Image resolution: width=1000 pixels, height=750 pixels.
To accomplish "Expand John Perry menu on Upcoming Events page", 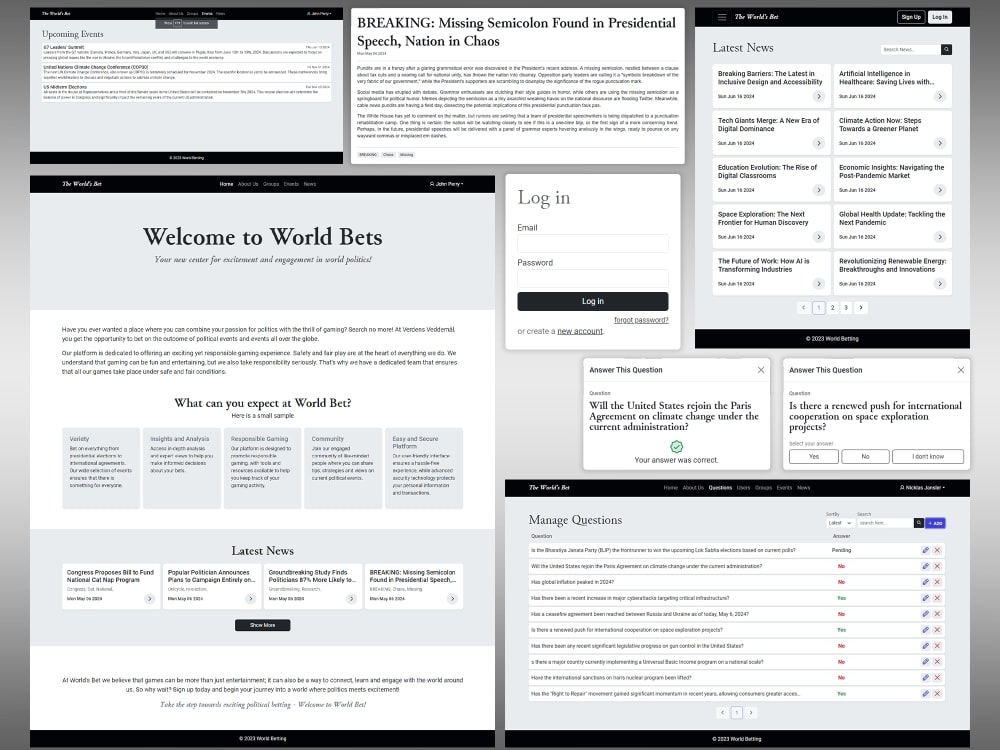I will (x=319, y=13).
